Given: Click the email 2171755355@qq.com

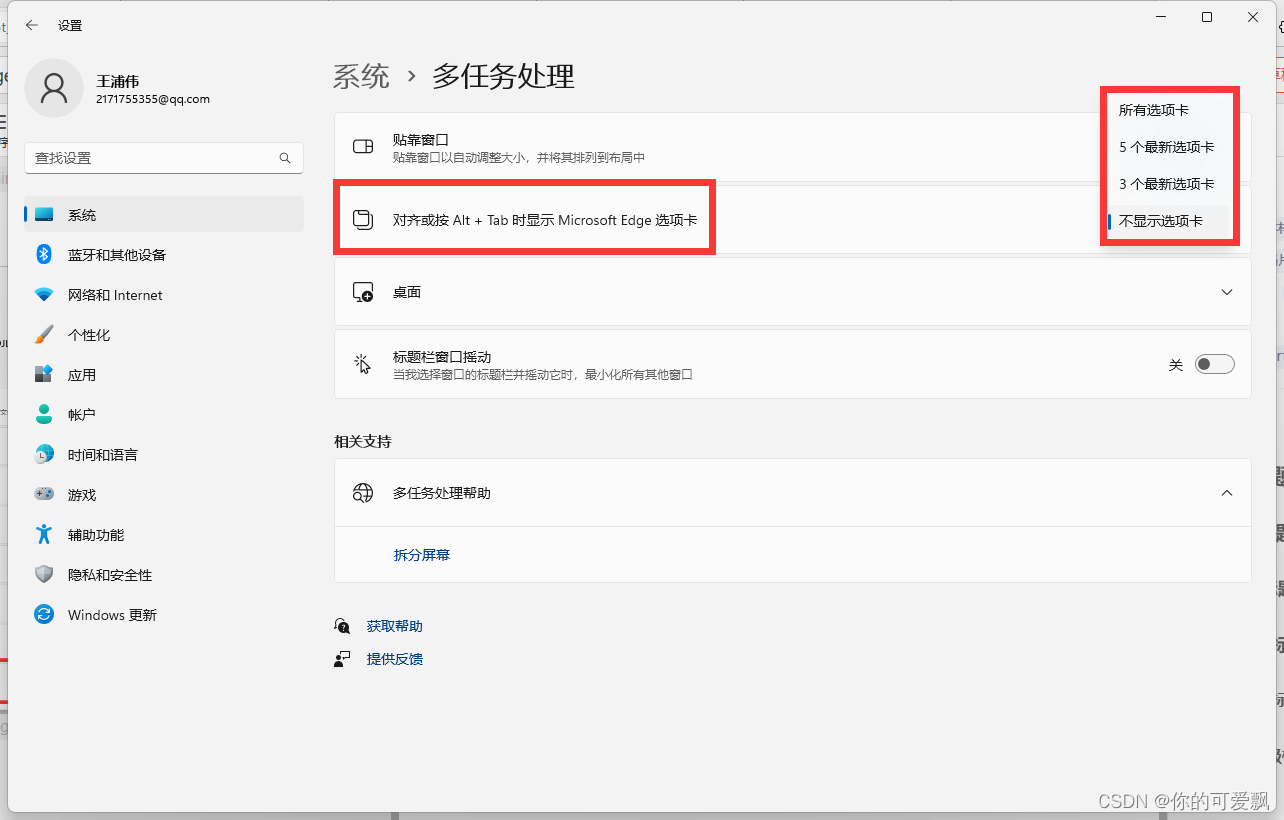Looking at the screenshot, I should (153, 99).
